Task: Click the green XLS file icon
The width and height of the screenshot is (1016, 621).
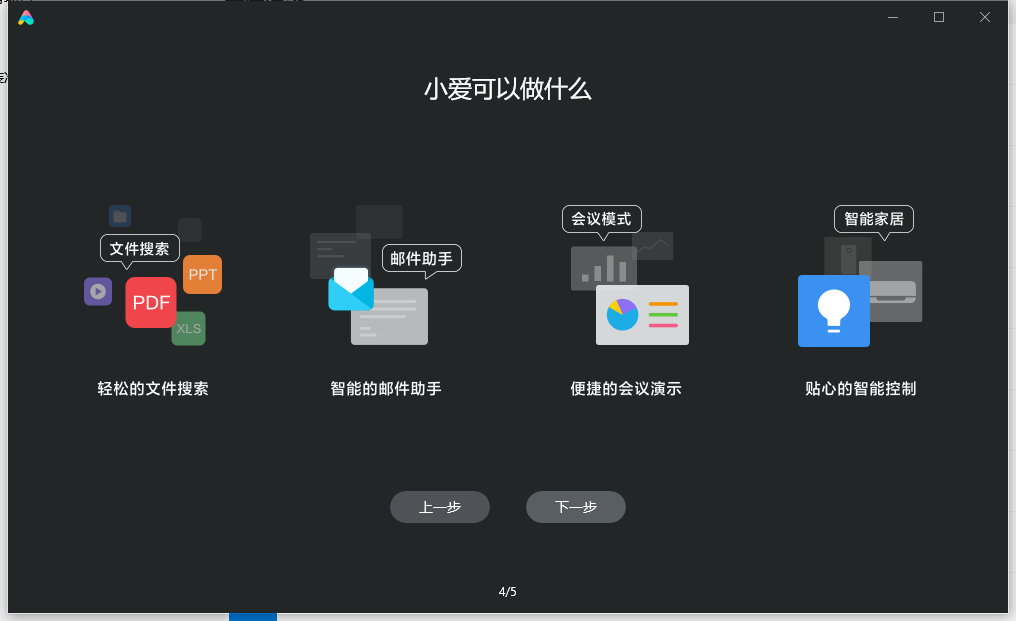Action: click(188, 328)
